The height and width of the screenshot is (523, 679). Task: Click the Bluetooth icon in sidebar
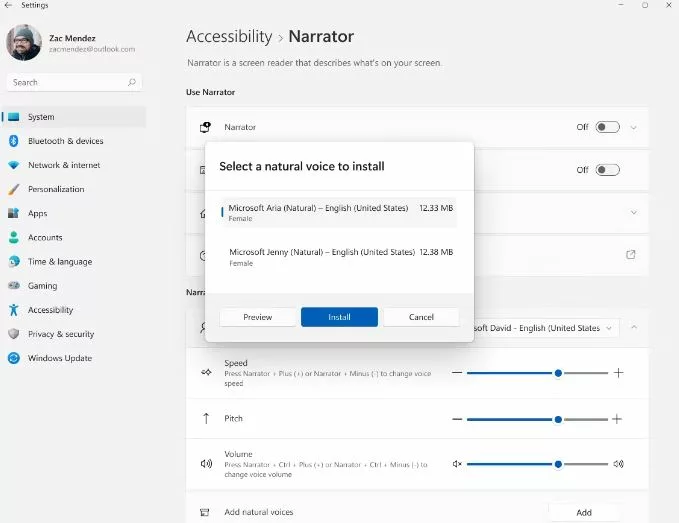pyautogui.click(x=14, y=141)
